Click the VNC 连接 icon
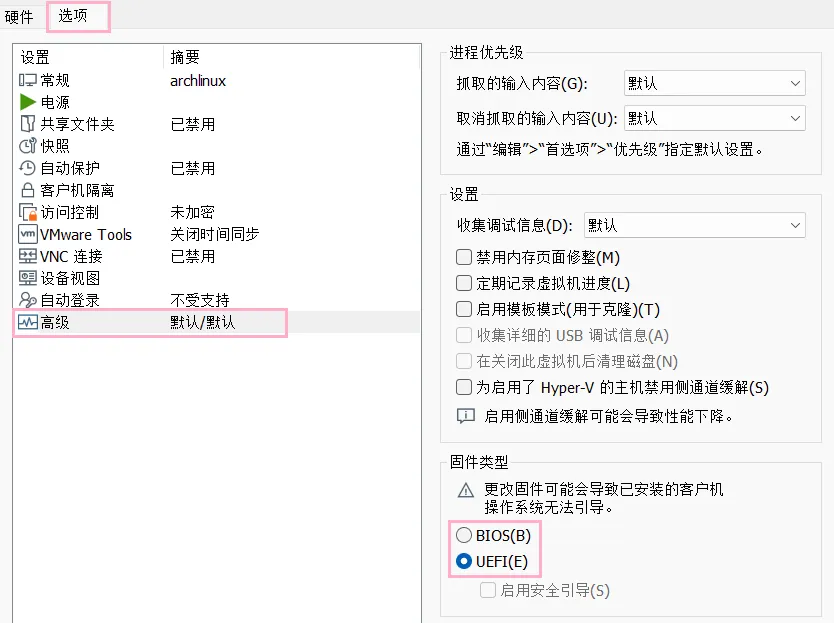834x623 pixels. coord(28,256)
